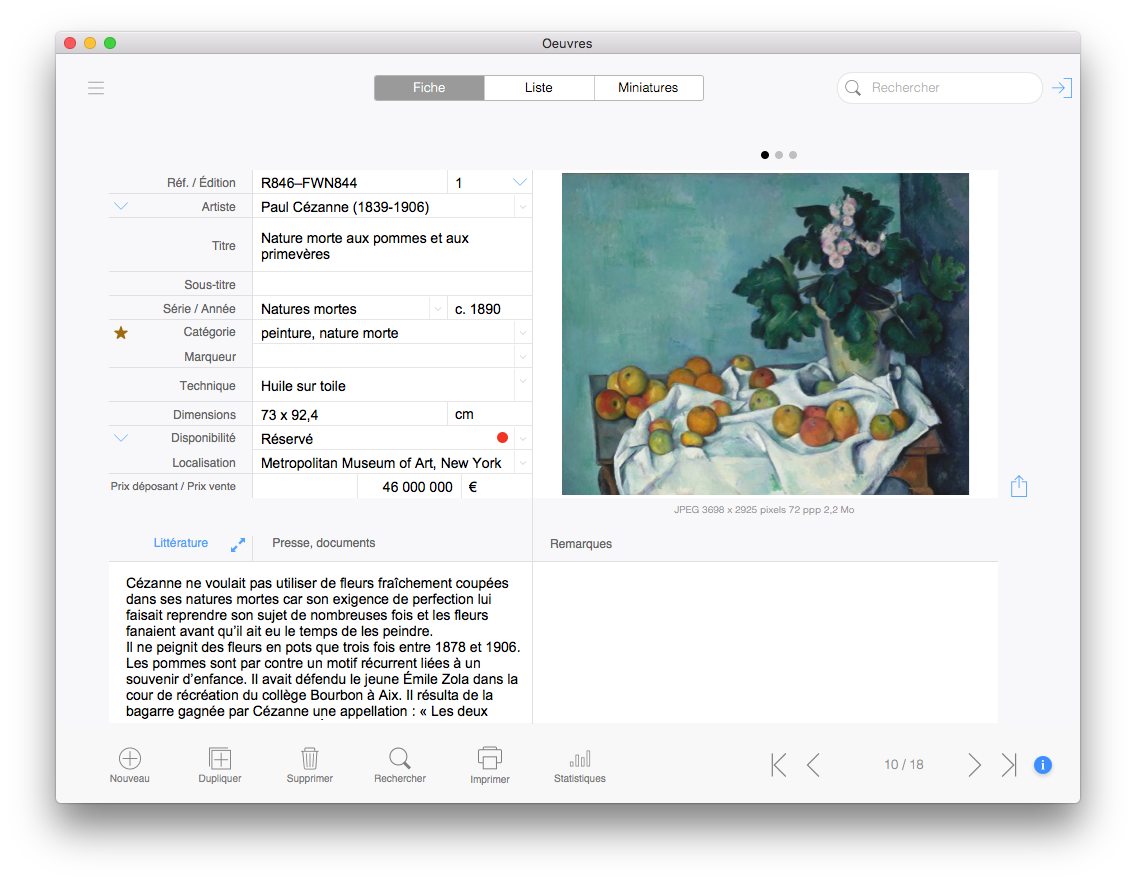Switch to the Liste view tab

pos(539,88)
